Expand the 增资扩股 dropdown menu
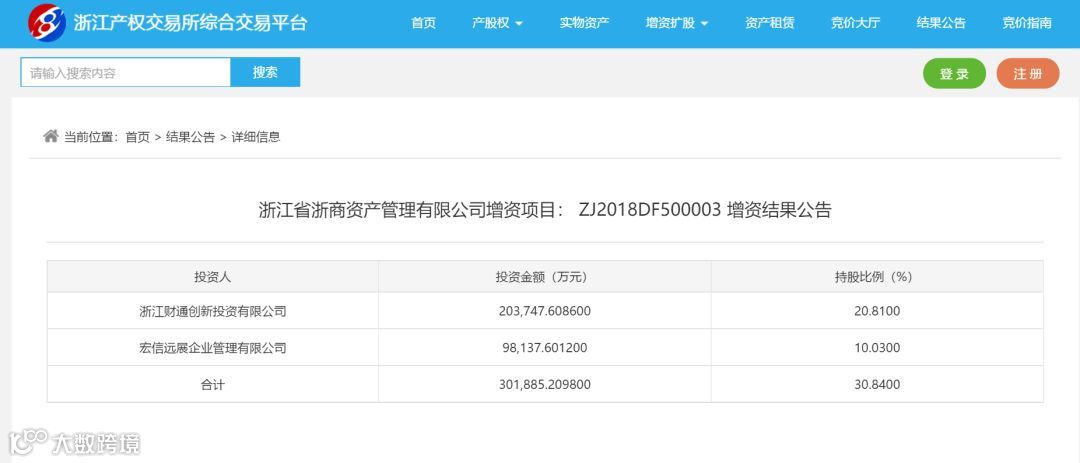The height and width of the screenshot is (463, 1080). 677,23
